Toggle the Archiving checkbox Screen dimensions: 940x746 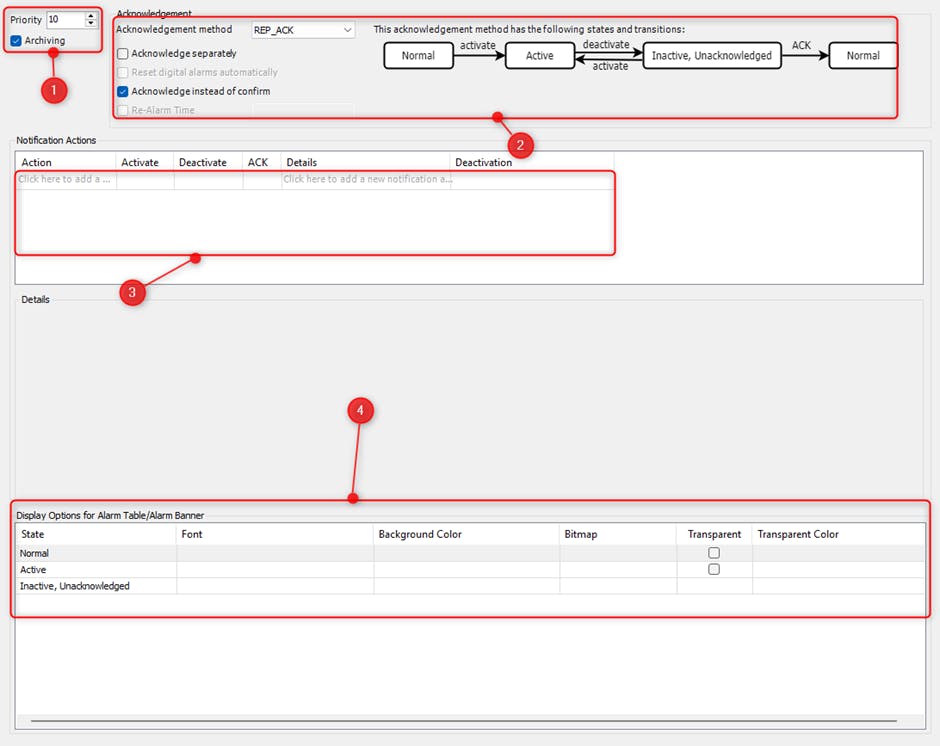(16, 41)
